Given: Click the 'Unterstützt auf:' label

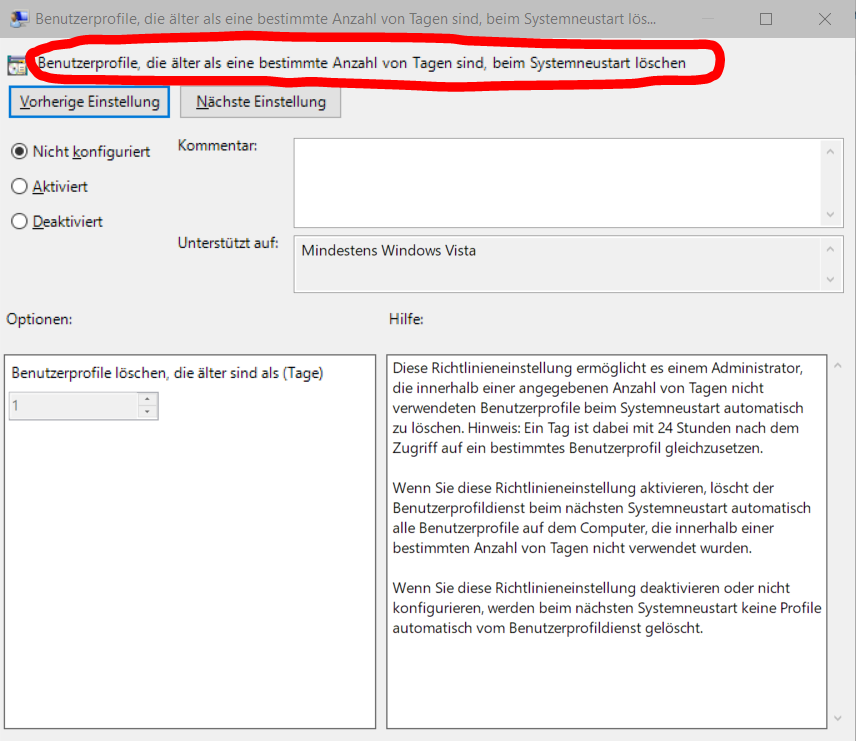Looking at the screenshot, I should click(x=228, y=242).
